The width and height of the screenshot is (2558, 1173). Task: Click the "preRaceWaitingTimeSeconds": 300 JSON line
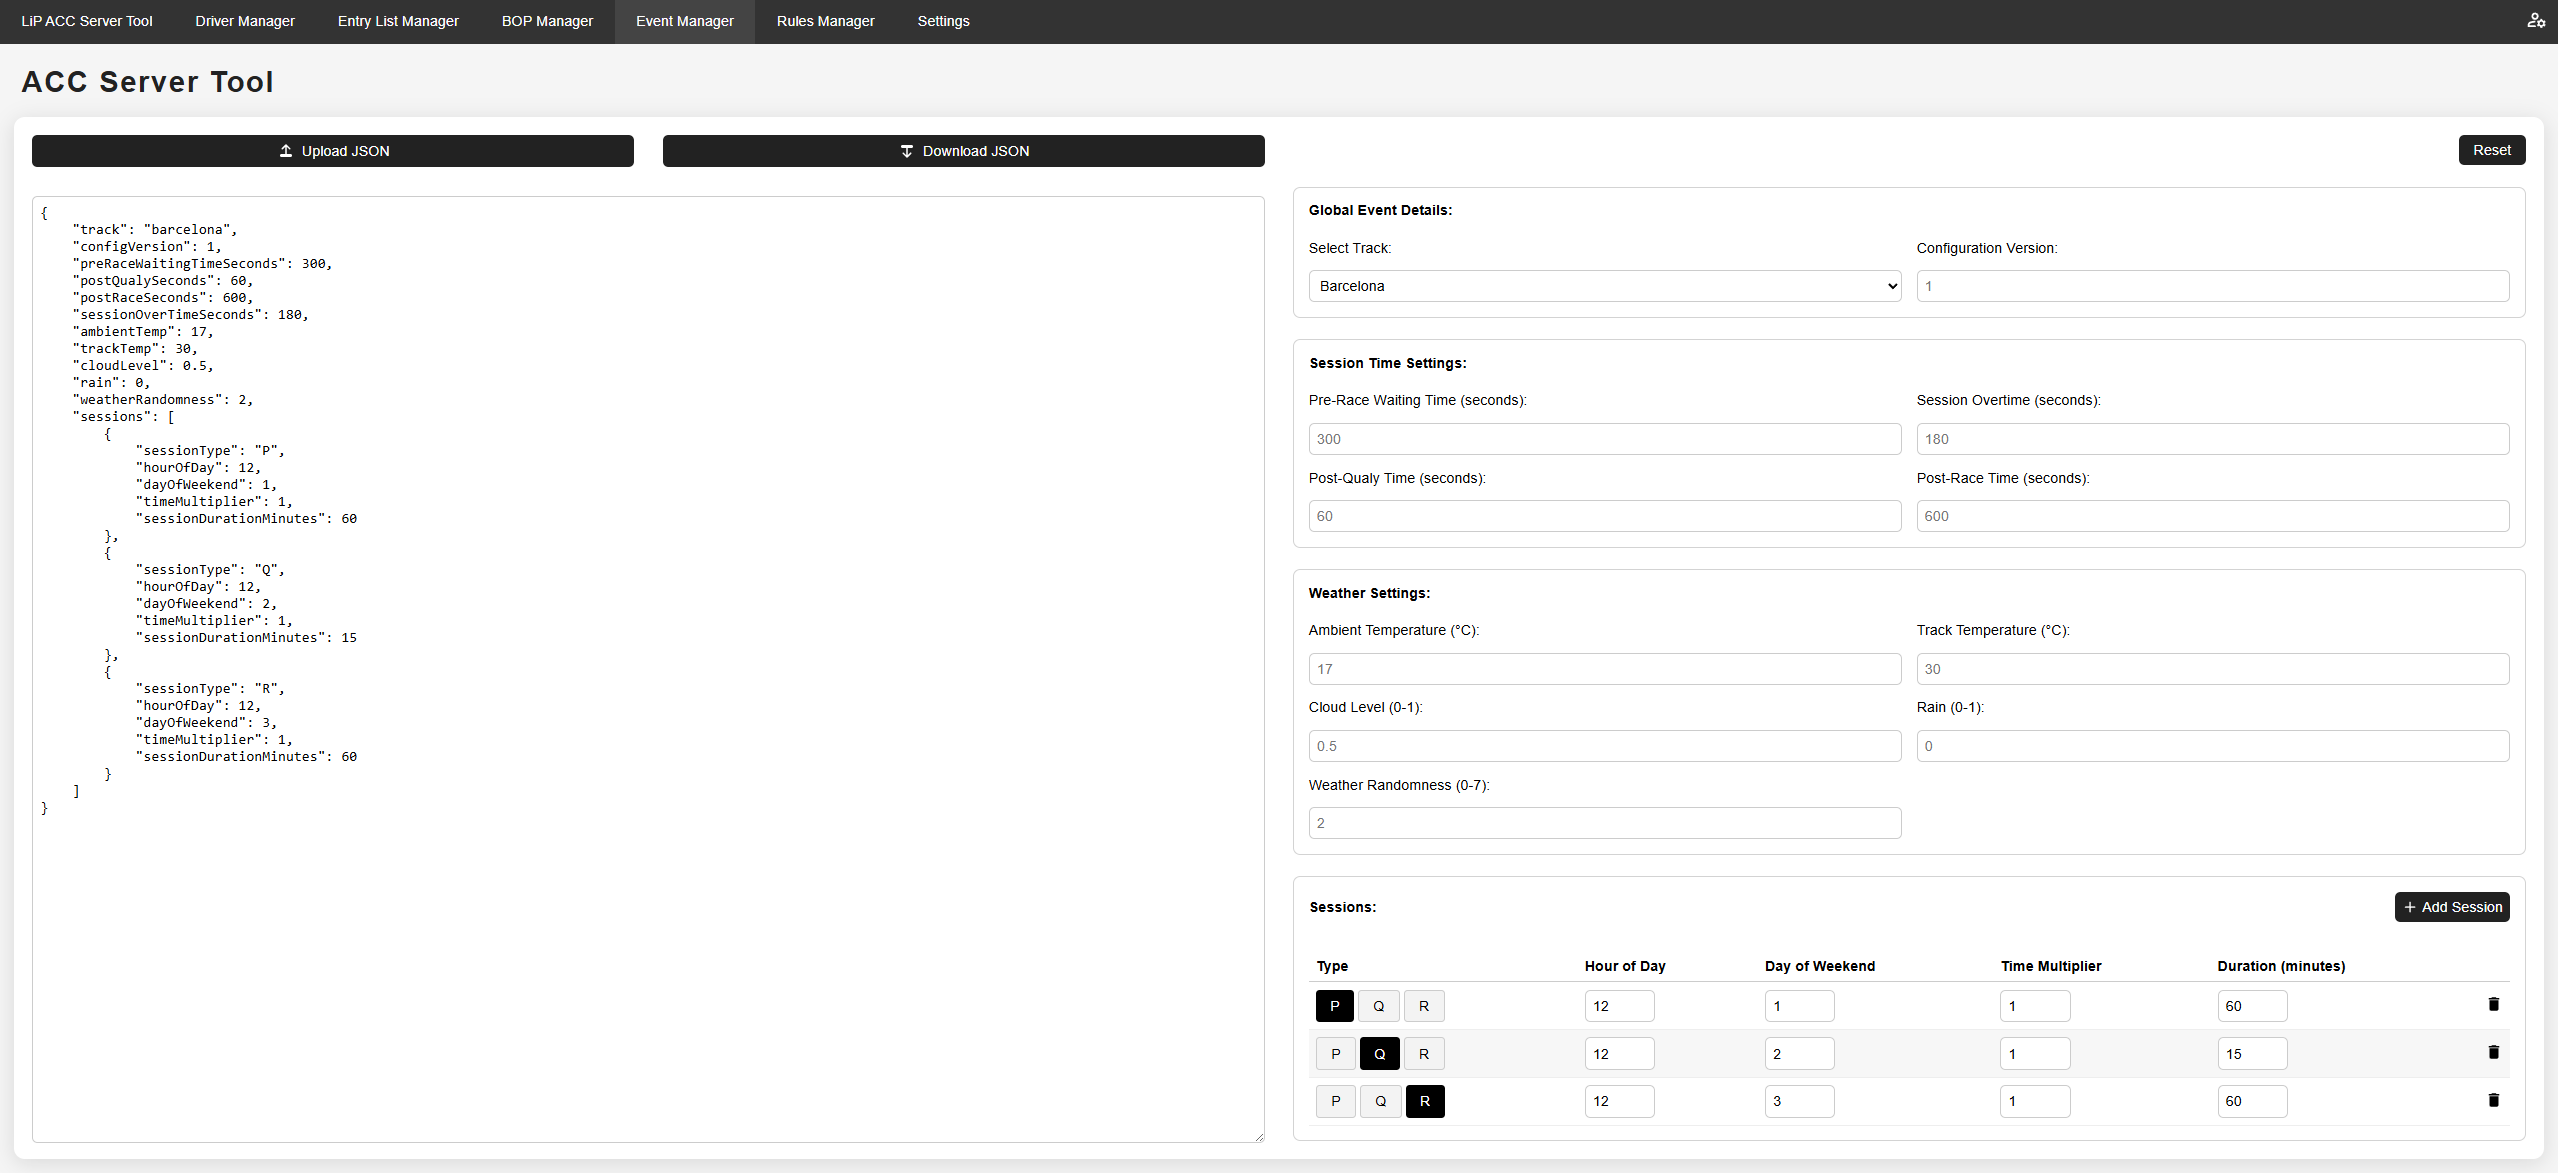202,264
